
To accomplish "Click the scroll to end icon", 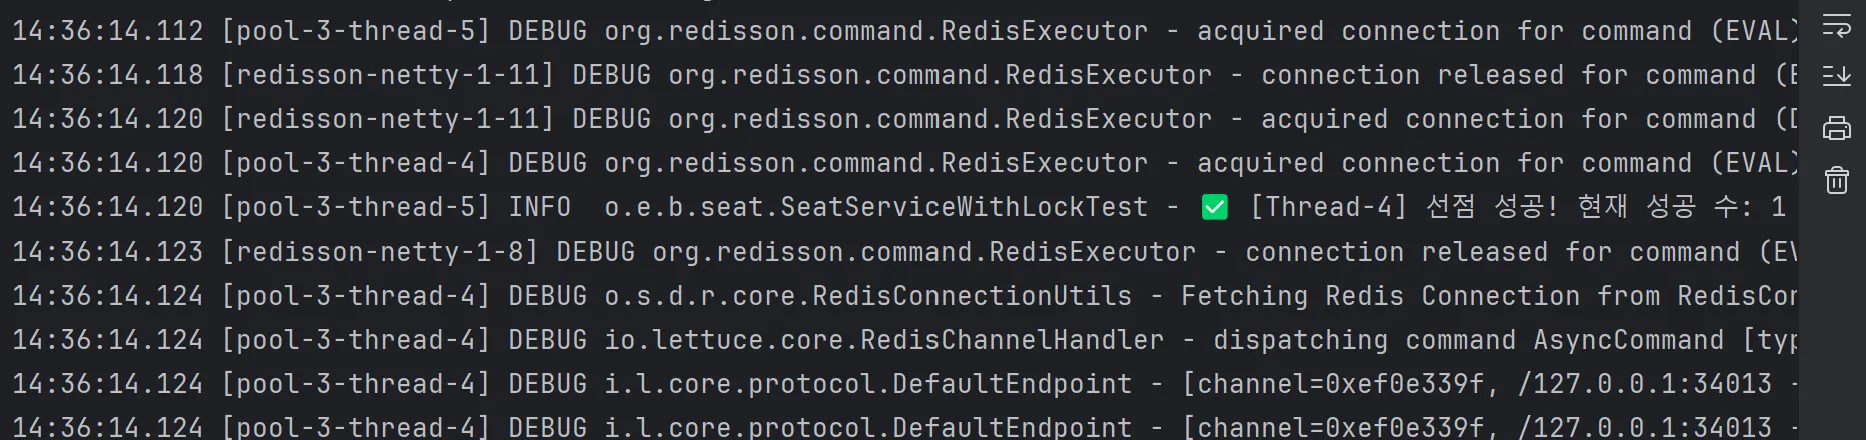I will [x=1836, y=75].
